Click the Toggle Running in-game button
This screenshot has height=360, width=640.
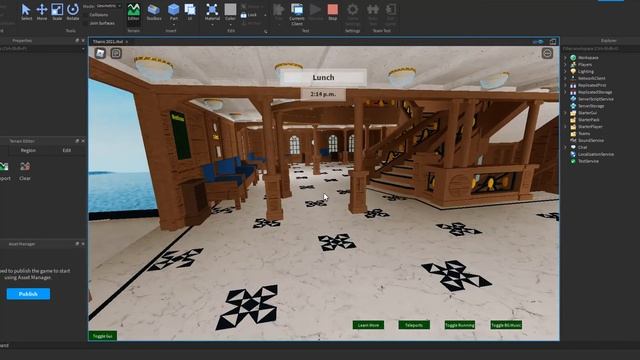coord(460,325)
